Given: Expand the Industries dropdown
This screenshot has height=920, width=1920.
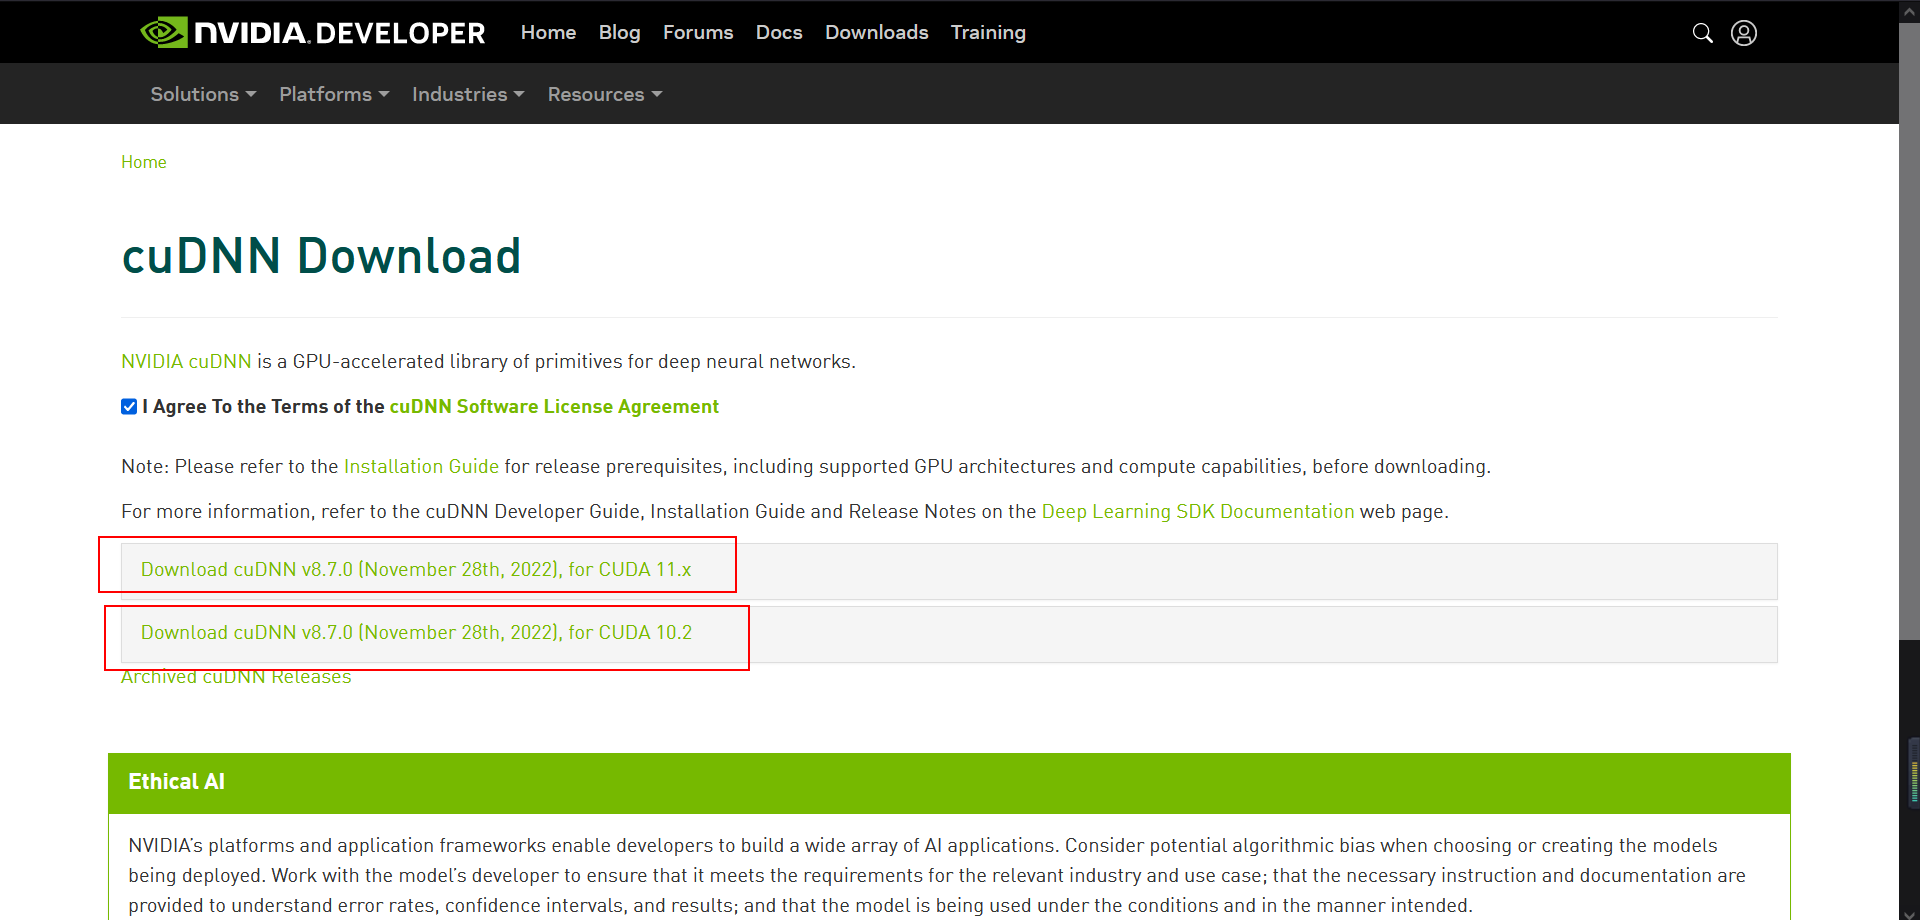Looking at the screenshot, I should (x=468, y=94).
